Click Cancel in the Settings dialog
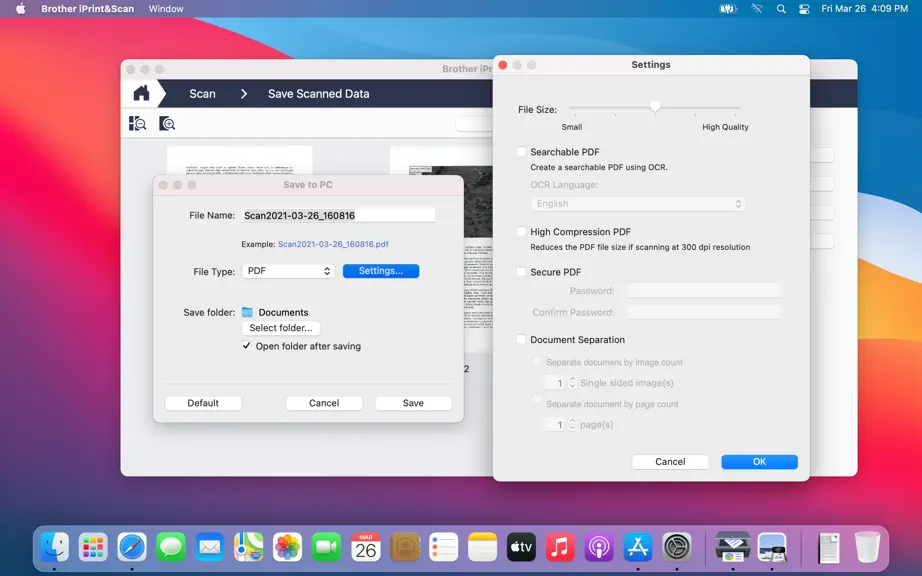Image resolution: width=922 pixels, height=576 pixels. [x=670, y=462]
